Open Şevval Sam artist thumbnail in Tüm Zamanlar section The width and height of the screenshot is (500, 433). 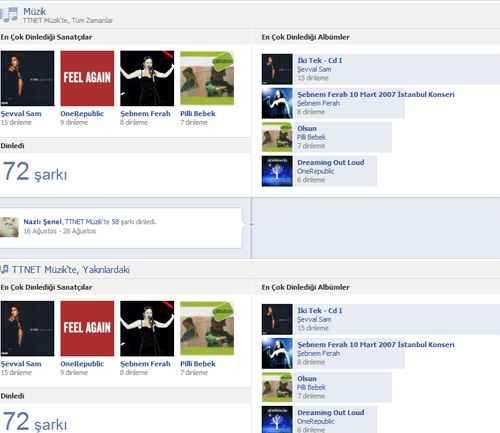27,78
